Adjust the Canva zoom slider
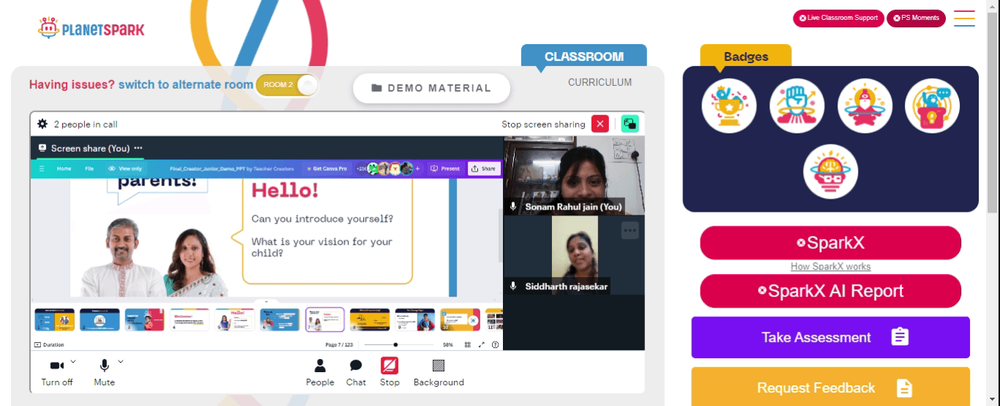 click(x=398, y=345)
